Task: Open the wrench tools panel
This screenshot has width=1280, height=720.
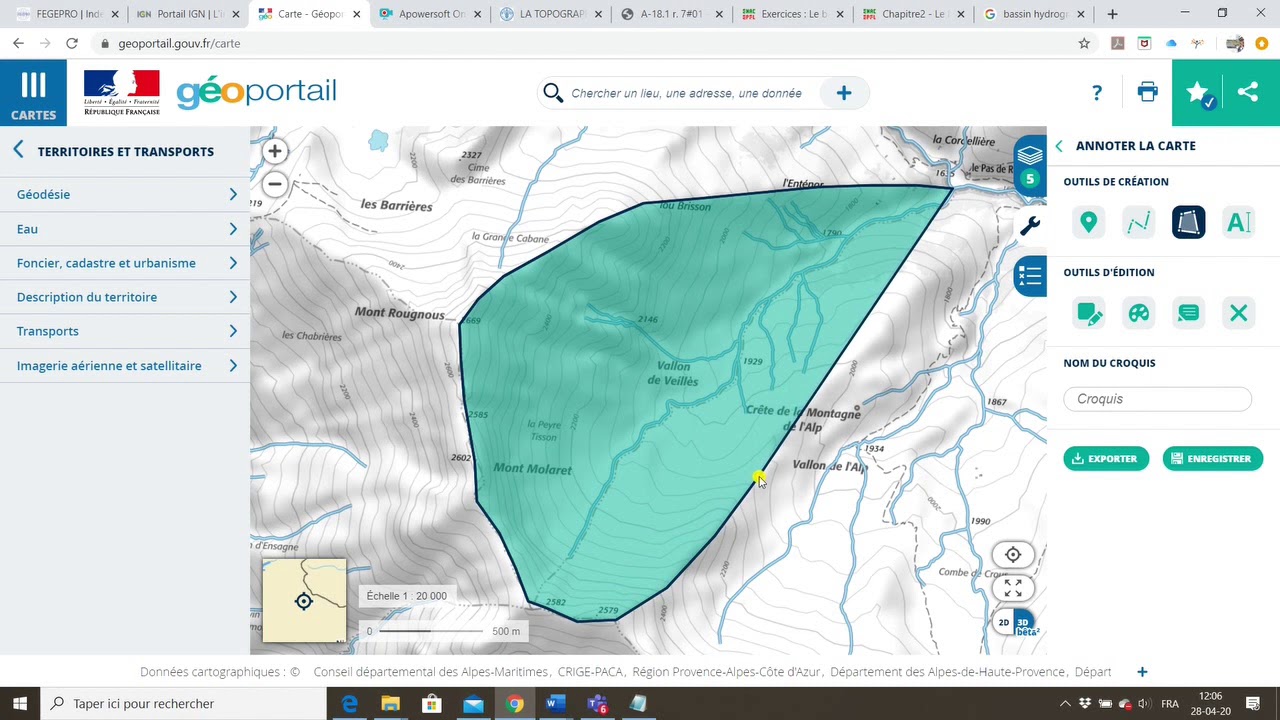Action: [x=1030, y=225]
